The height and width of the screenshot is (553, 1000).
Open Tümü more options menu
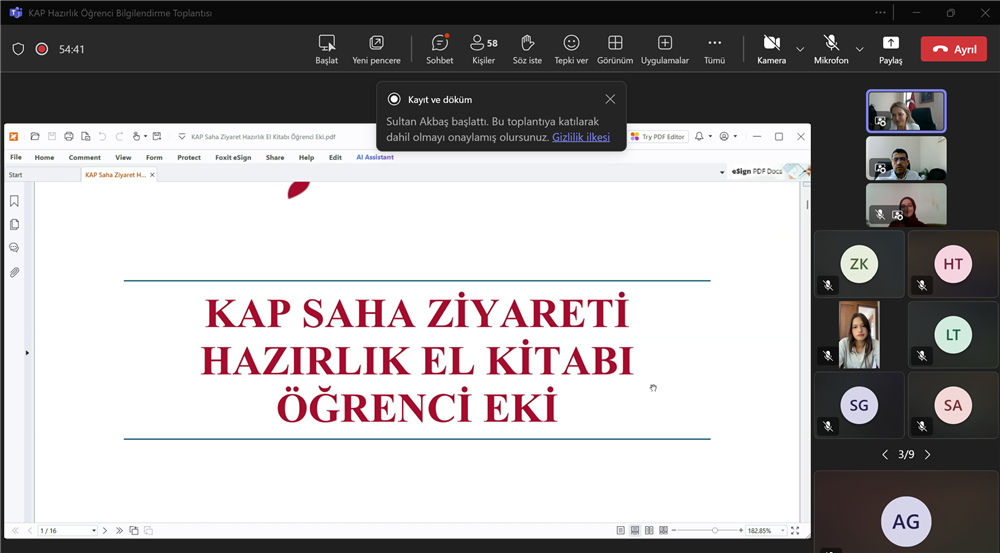coord(714,49)
